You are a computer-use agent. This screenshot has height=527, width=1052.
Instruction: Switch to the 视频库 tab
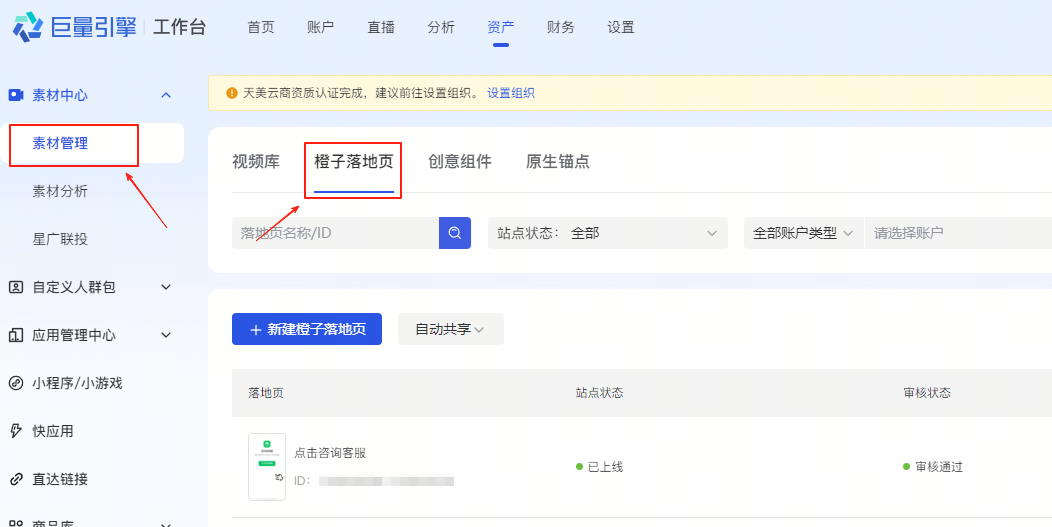pyautogui.click(x=256, y=162)
